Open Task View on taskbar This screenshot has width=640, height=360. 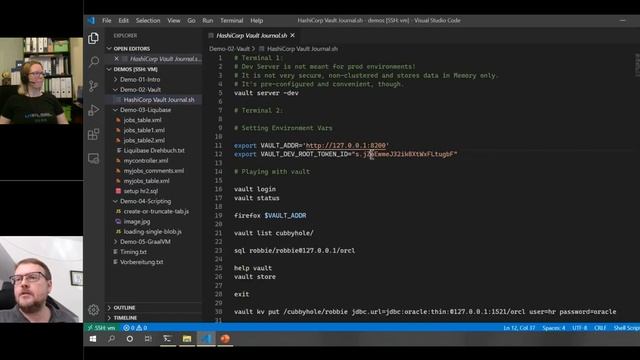[x=148, y=339]
